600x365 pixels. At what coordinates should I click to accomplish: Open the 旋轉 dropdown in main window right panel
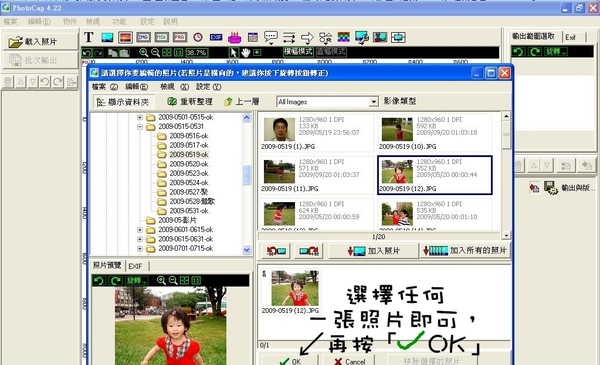556,52
